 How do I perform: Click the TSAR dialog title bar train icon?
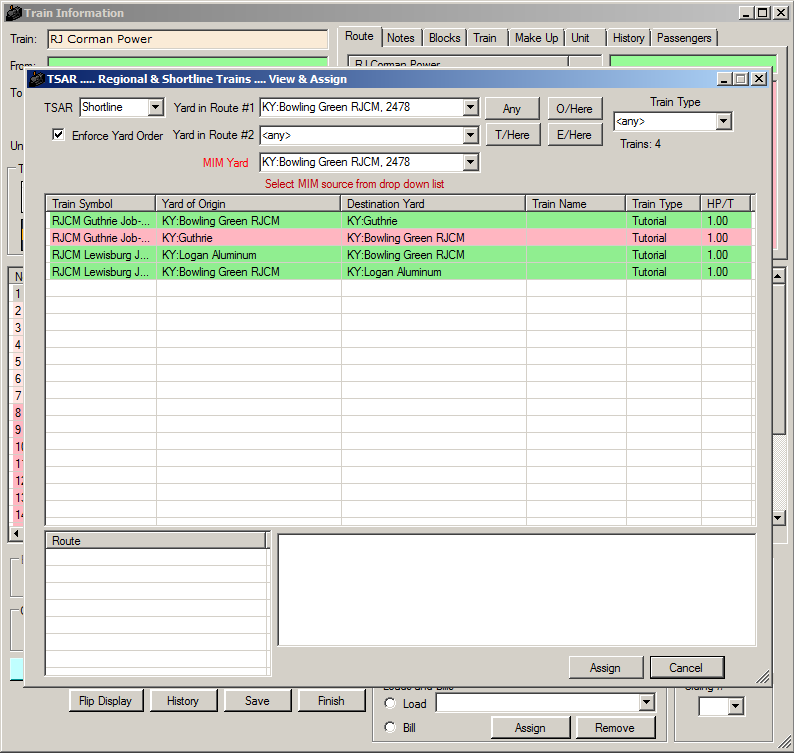pos(36,79)
